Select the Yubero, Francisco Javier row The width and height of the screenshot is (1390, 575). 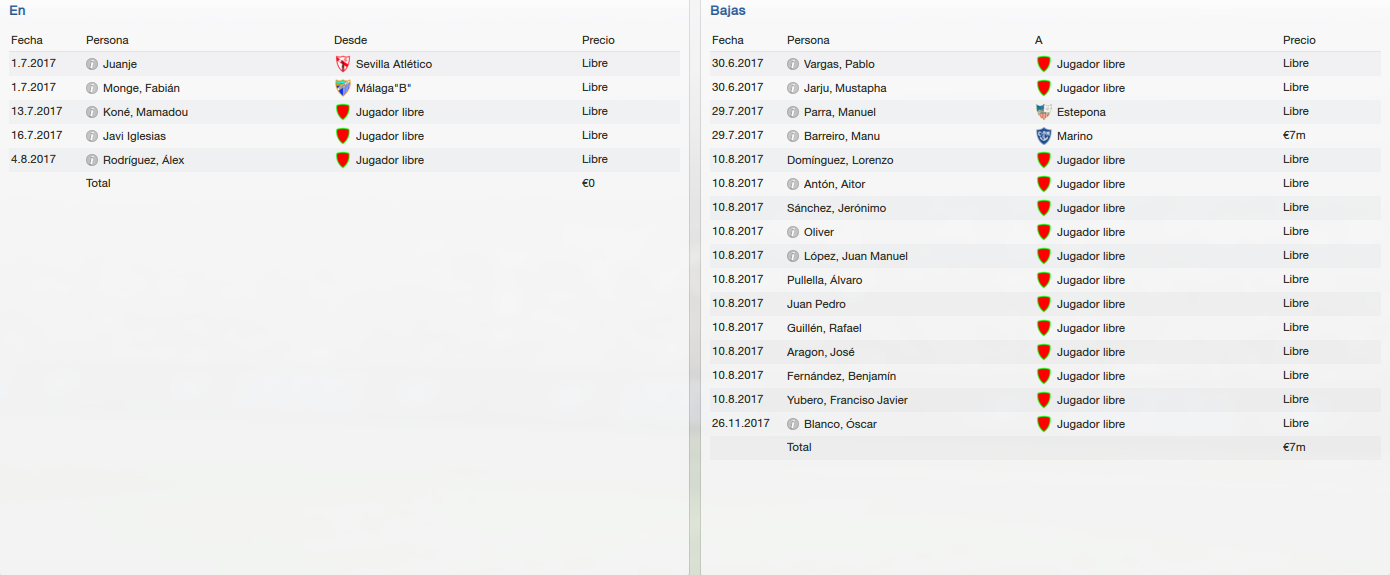pos(847,400)
